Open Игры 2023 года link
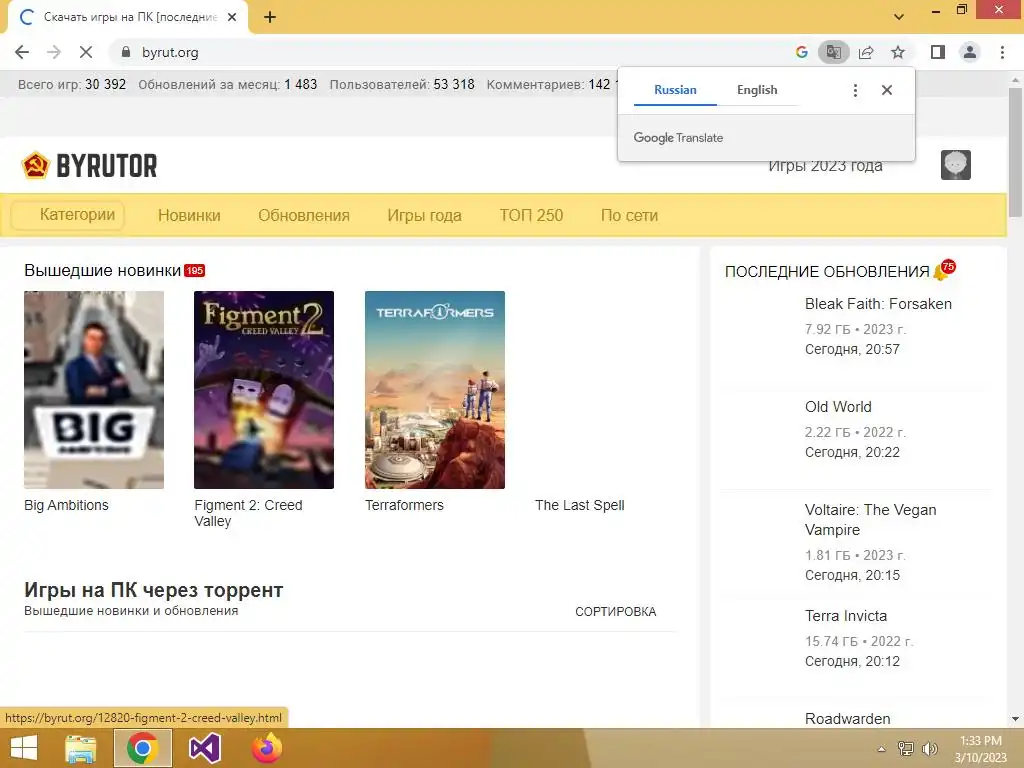1024x768 pixels. click(x=825, y=166)
